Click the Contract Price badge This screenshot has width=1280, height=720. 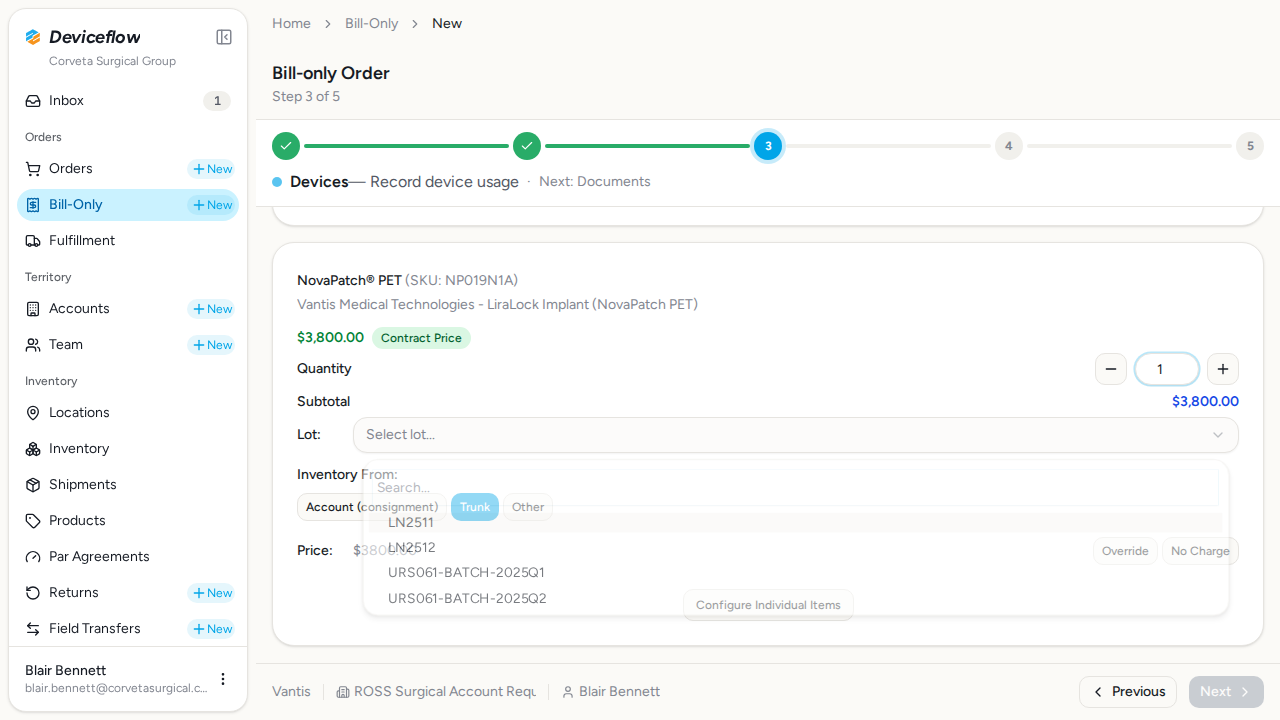[421, 338]
